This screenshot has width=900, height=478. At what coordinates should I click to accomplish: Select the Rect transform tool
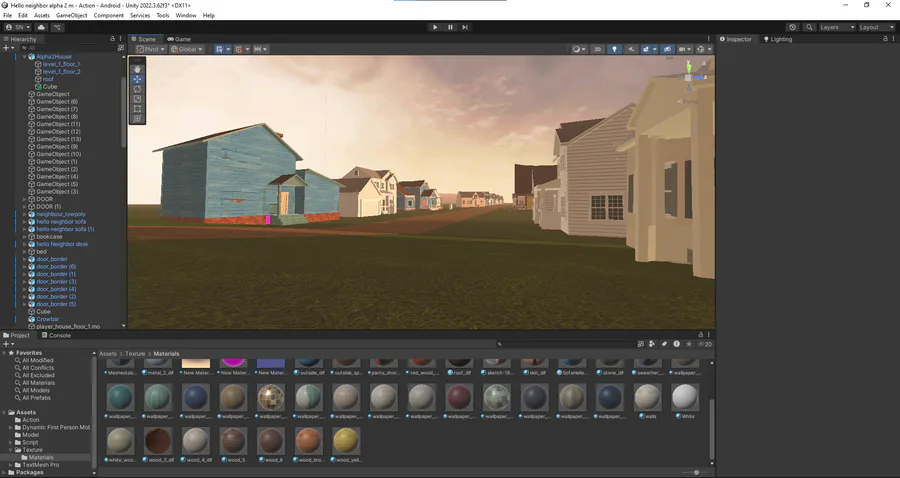[x=137, y=108]
